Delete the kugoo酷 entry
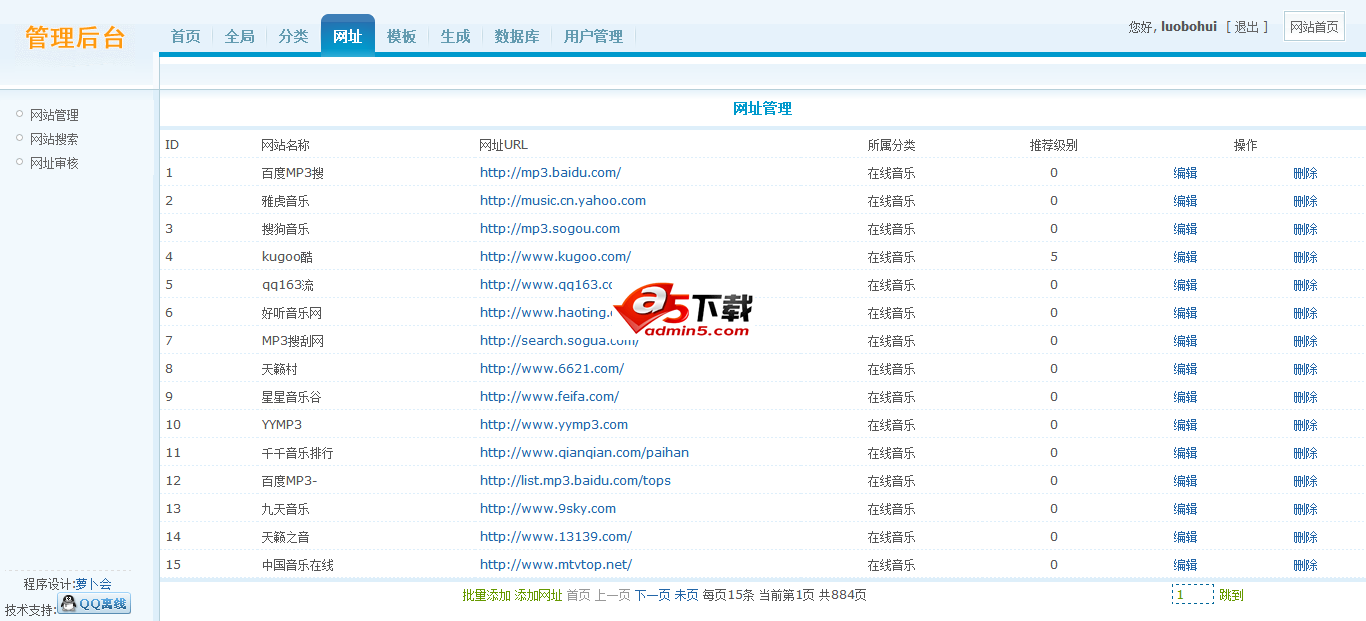 (1305, 257)
